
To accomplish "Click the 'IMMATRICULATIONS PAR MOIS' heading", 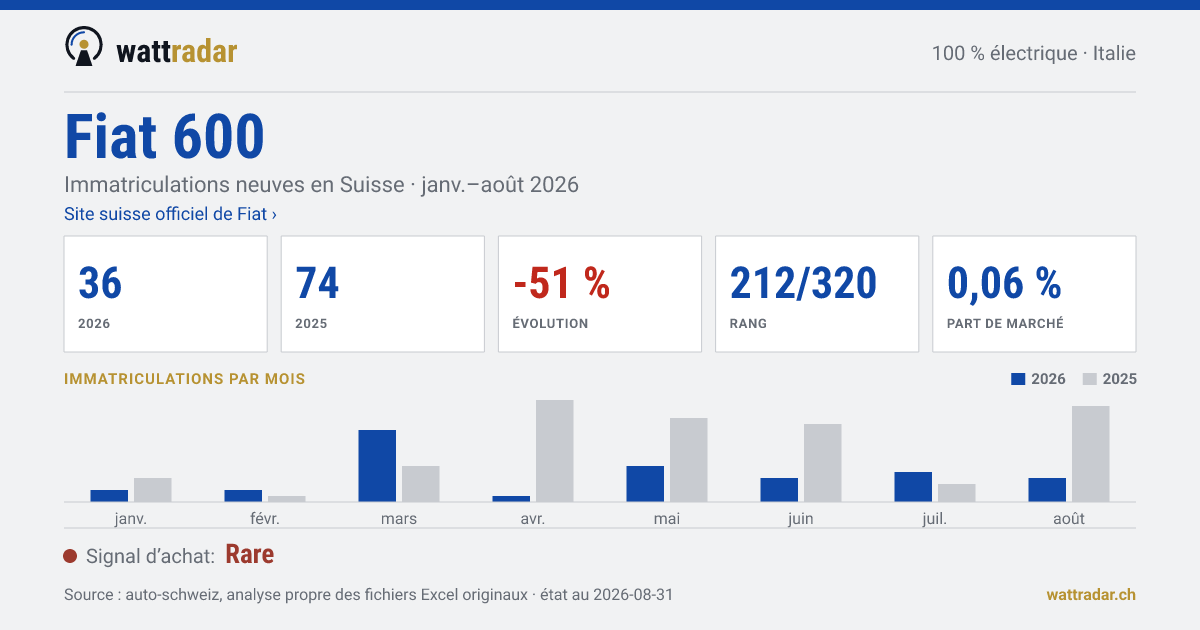I will tap(185, 379).
